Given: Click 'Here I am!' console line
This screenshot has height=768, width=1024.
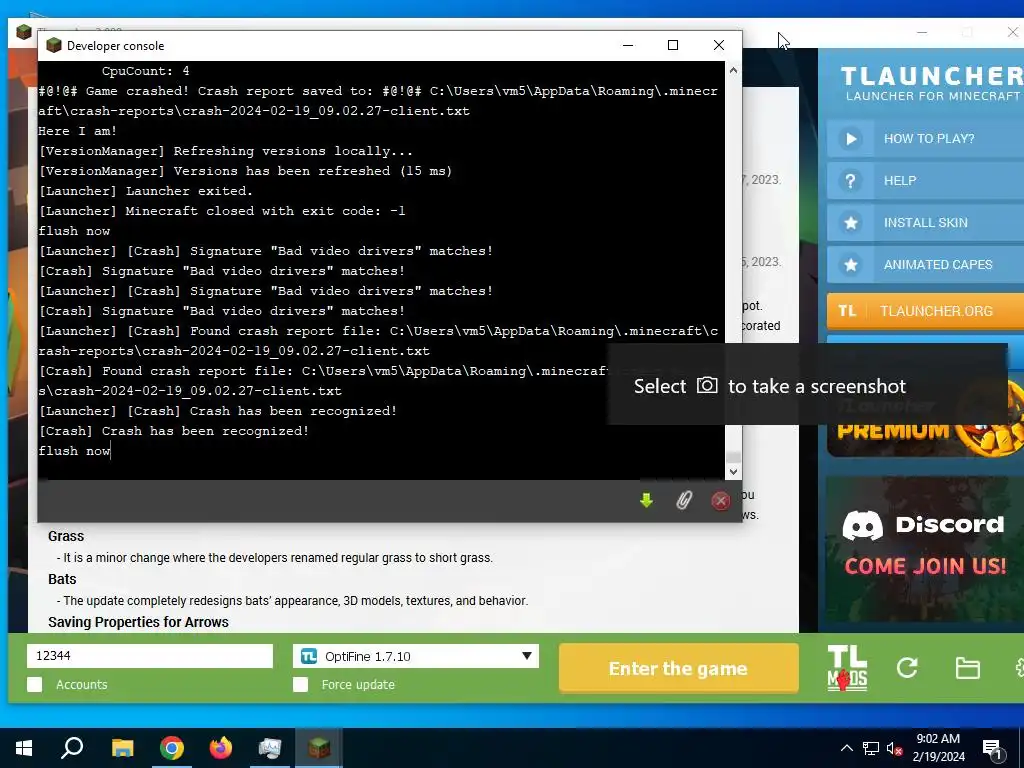Looking at the screenshot, I should [x=78, y=131].
